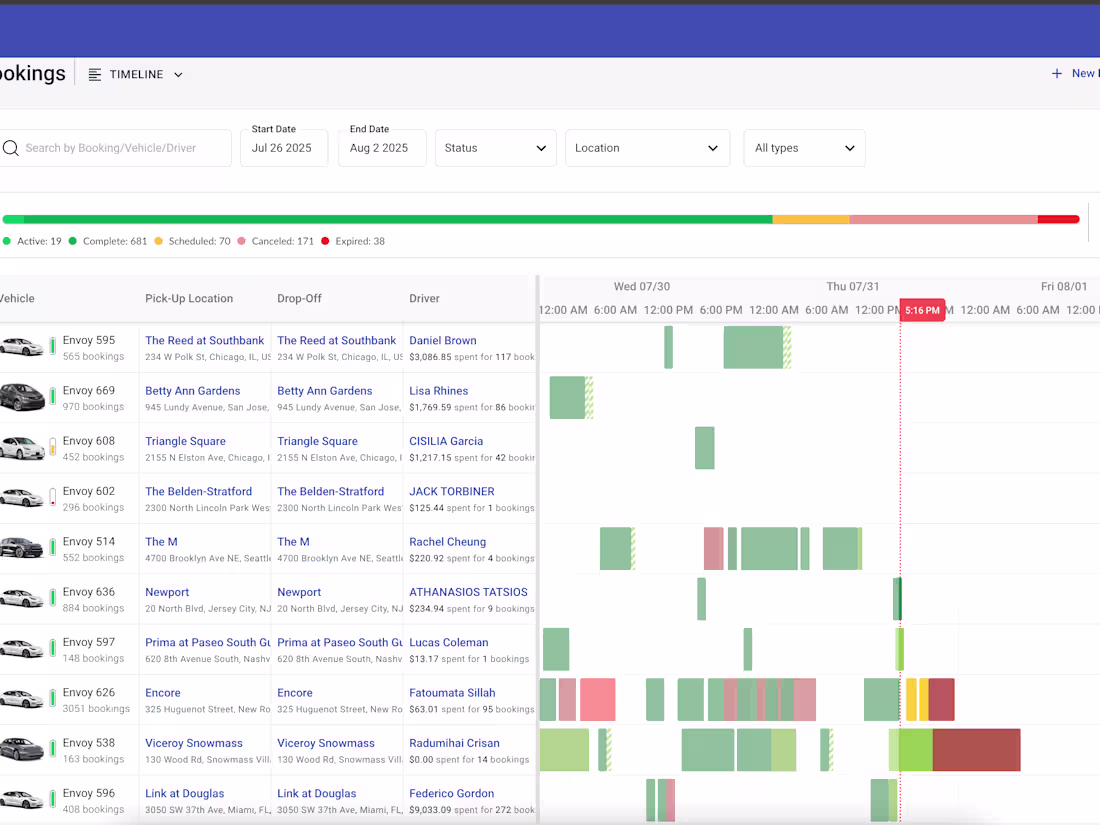Open driver JACK TORBINER link
Viewport: 1100px width, 825px height.
(x=452, y=491)
